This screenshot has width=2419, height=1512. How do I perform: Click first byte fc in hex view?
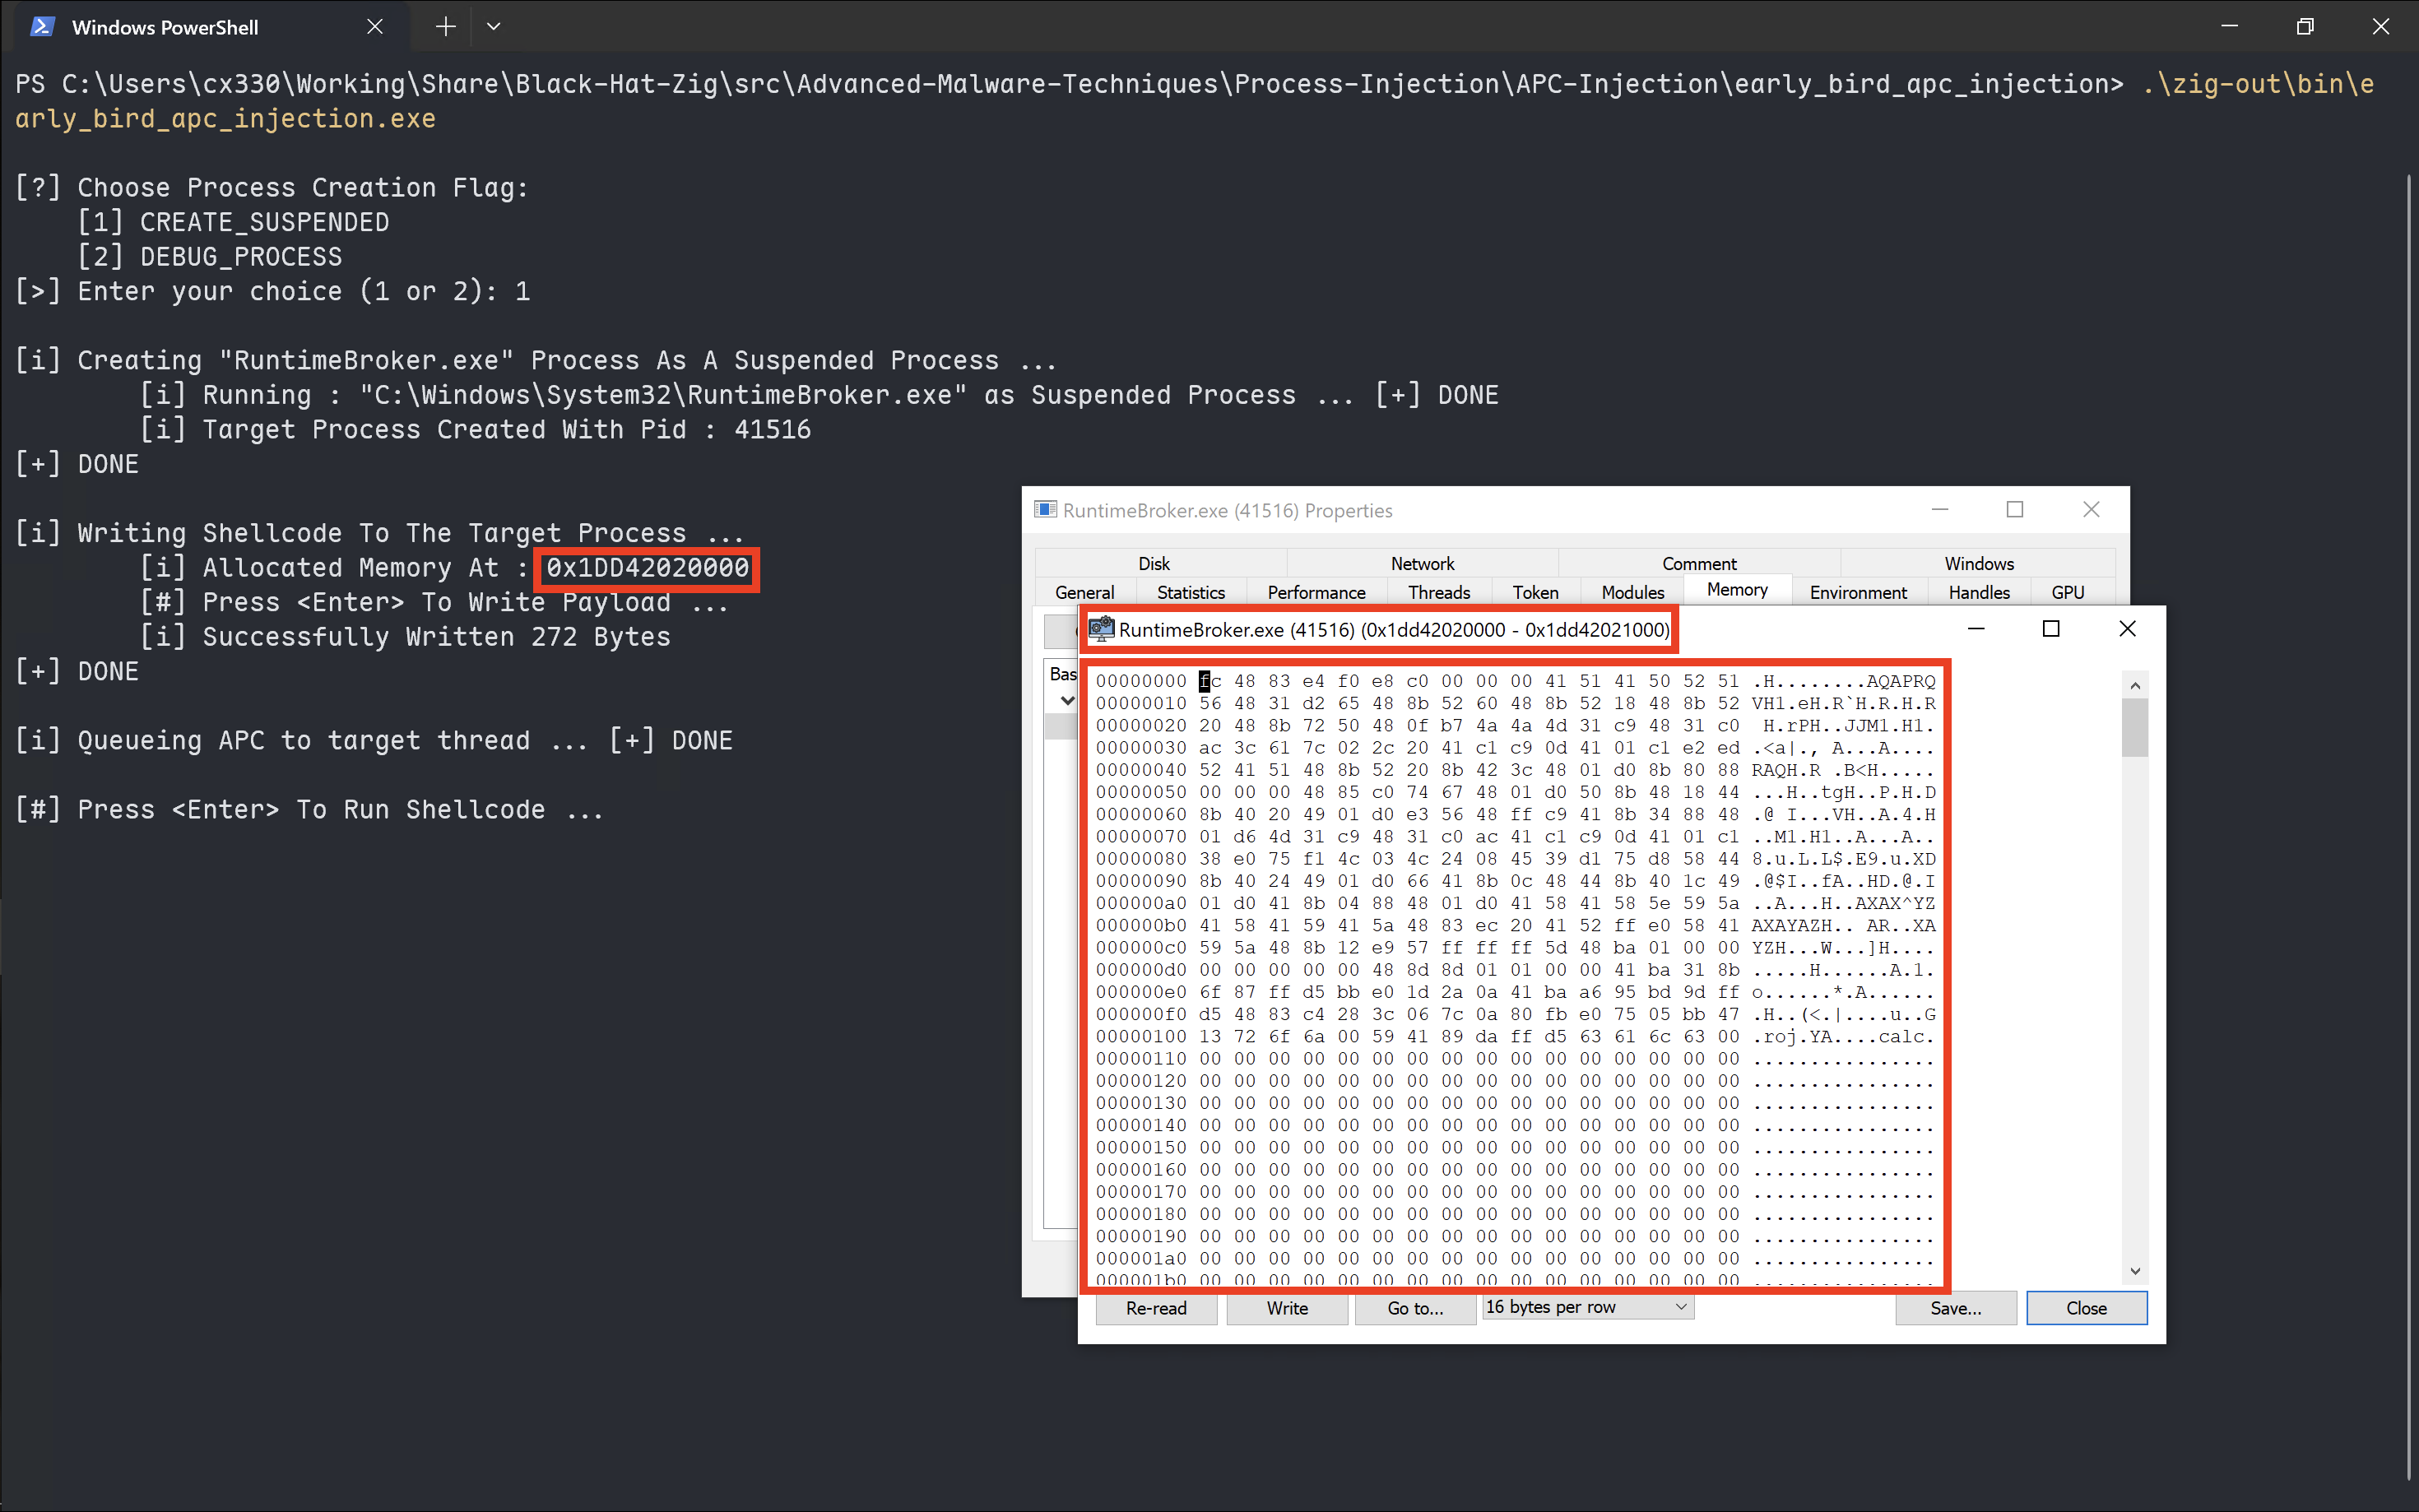click(1210, 681)
